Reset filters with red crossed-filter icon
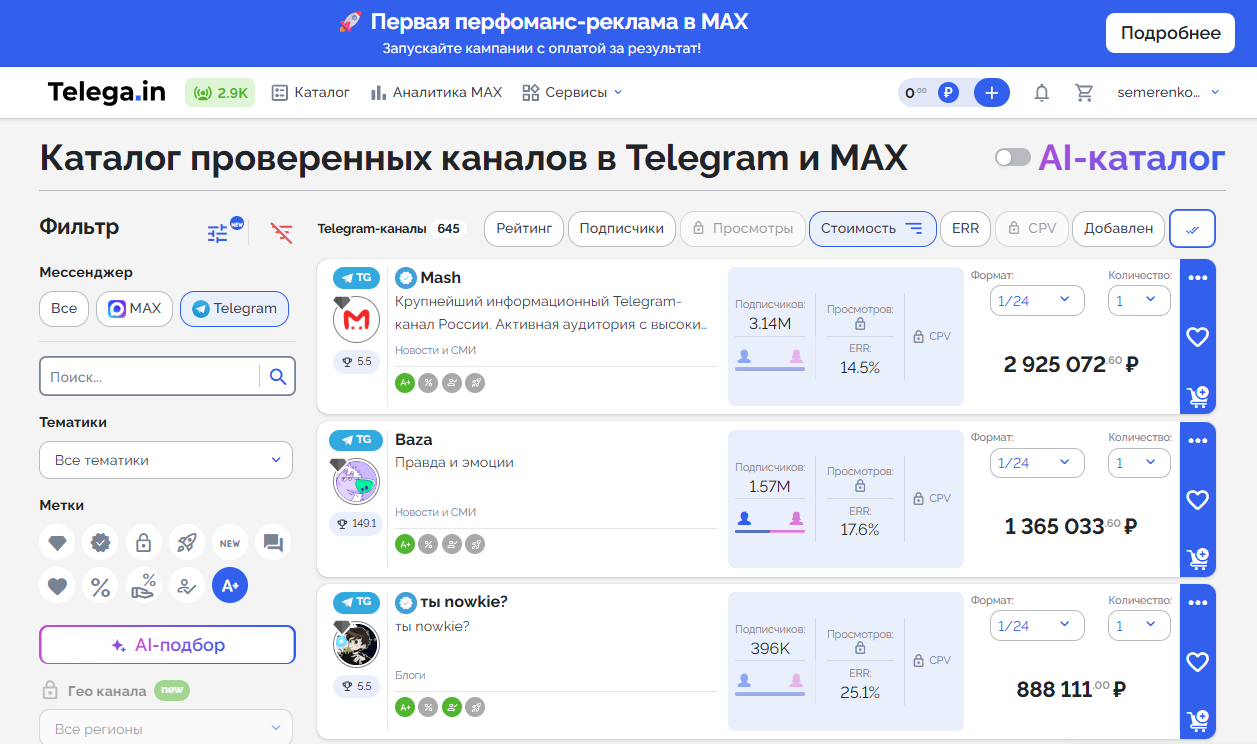The image size is (1257, 744). pyautogui.click(x=282, y=233)
